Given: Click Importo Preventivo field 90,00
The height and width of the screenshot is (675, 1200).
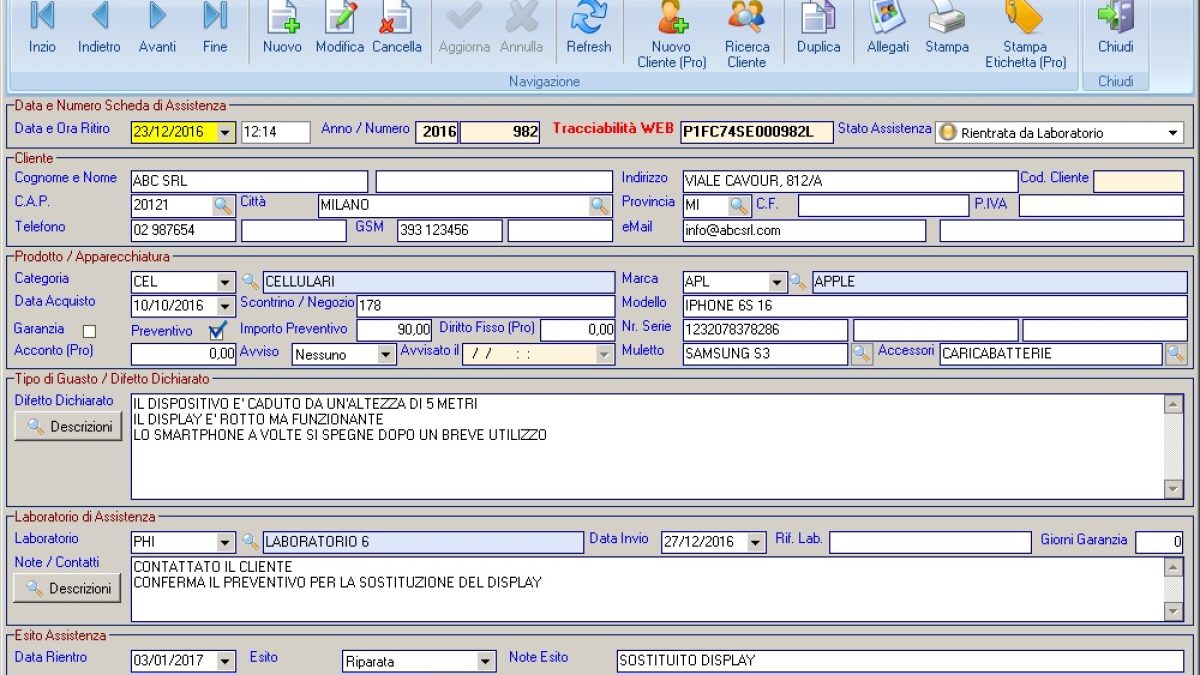Looking at the screenshot, I should click(x=395, y=330).
